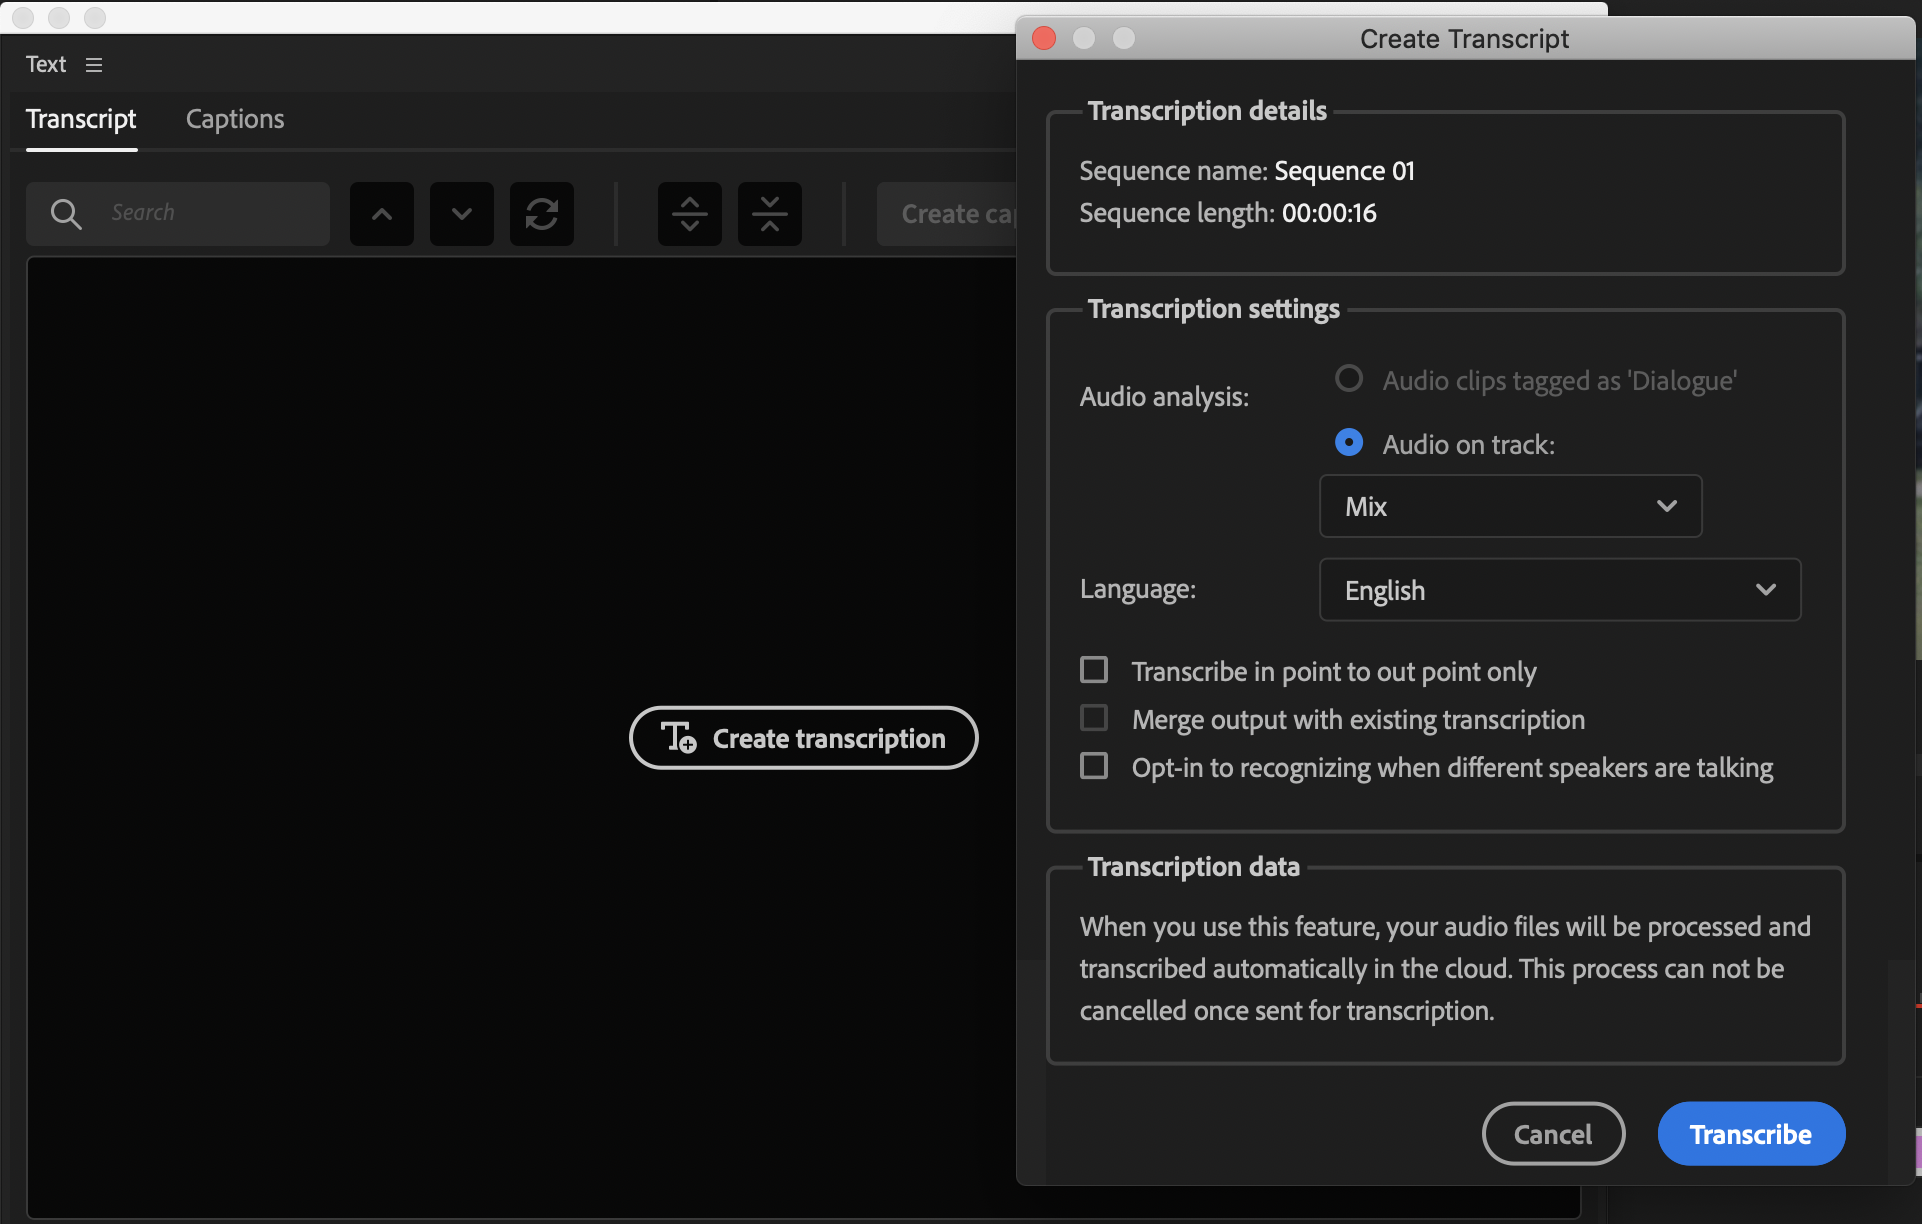Open the Text panel hamburger menu
The image size is (1922, 1224).
tap(94, 65)
